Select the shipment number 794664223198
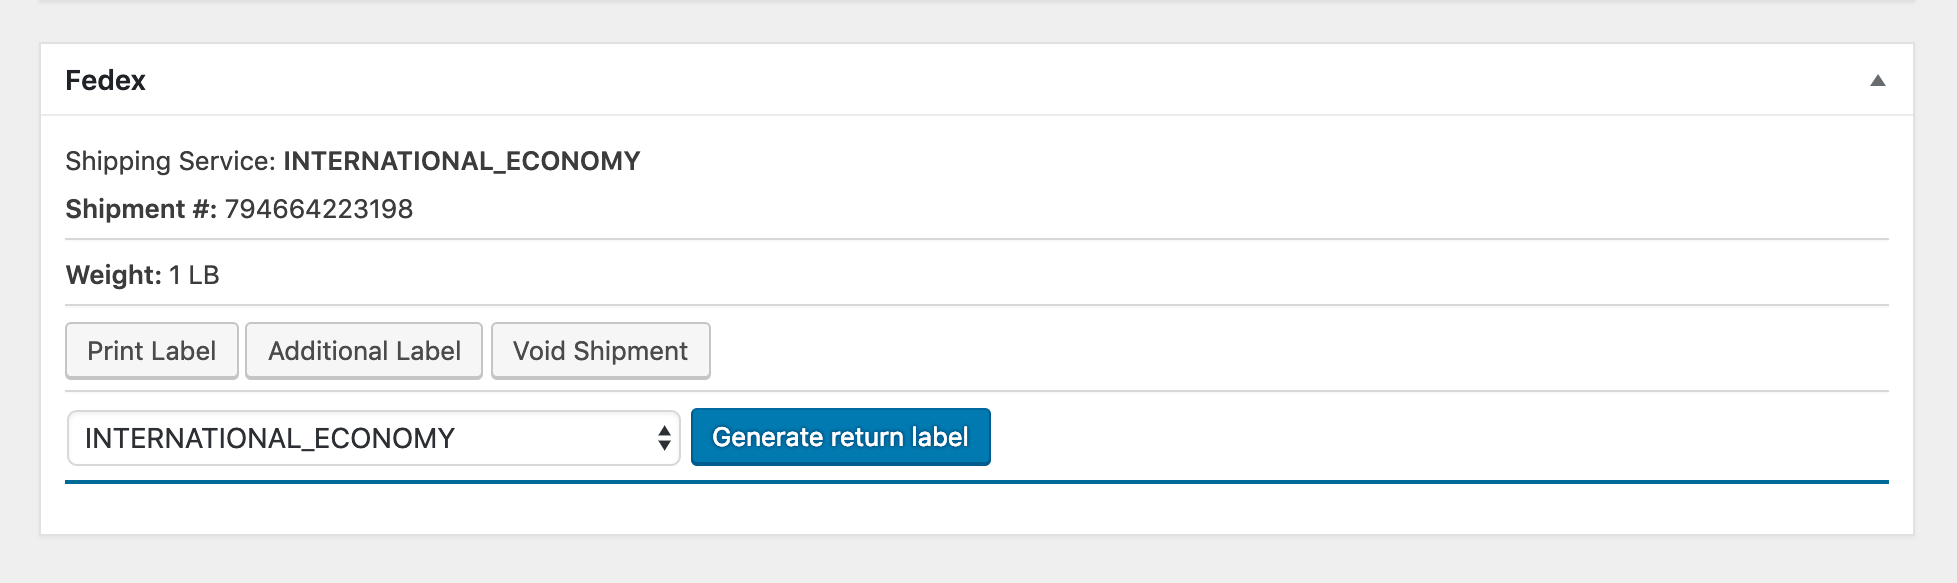 tap(319, 209)
